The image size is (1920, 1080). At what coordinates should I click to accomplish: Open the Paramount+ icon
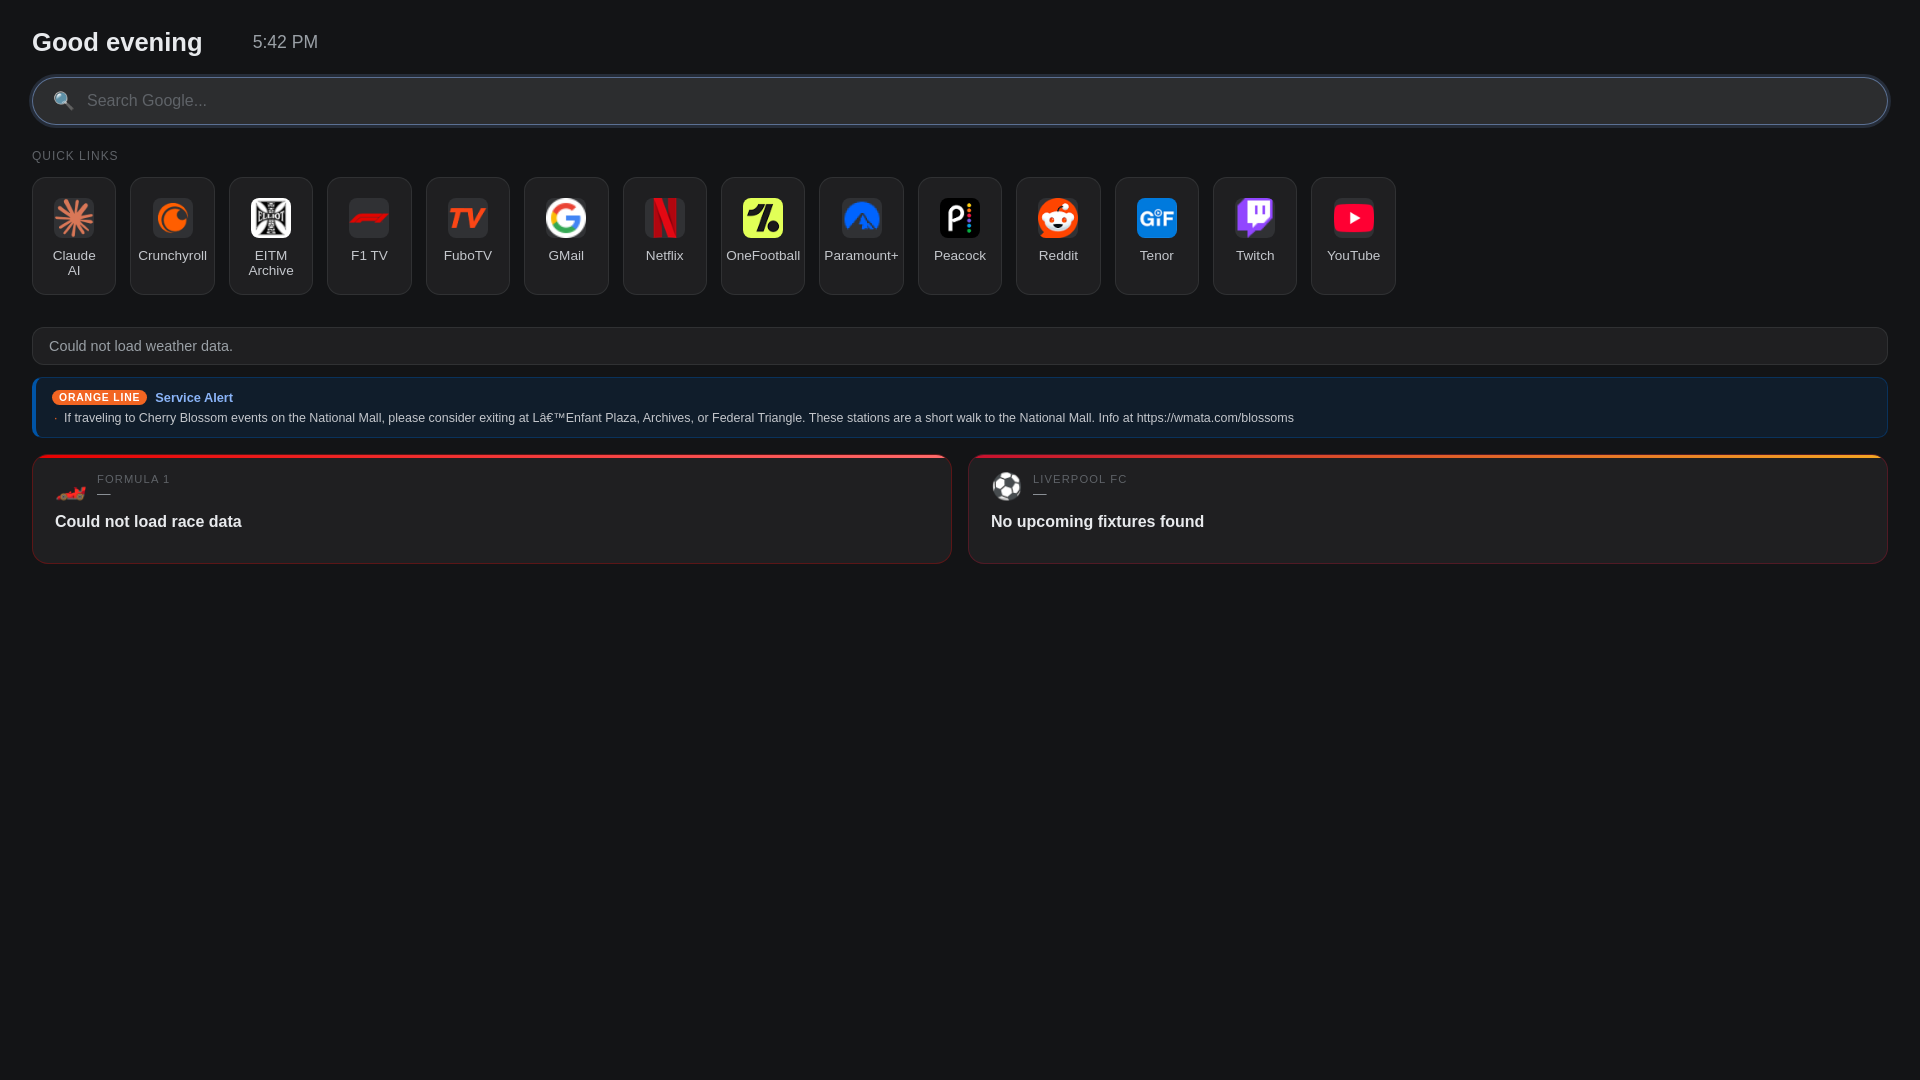[x=861, y=218]
